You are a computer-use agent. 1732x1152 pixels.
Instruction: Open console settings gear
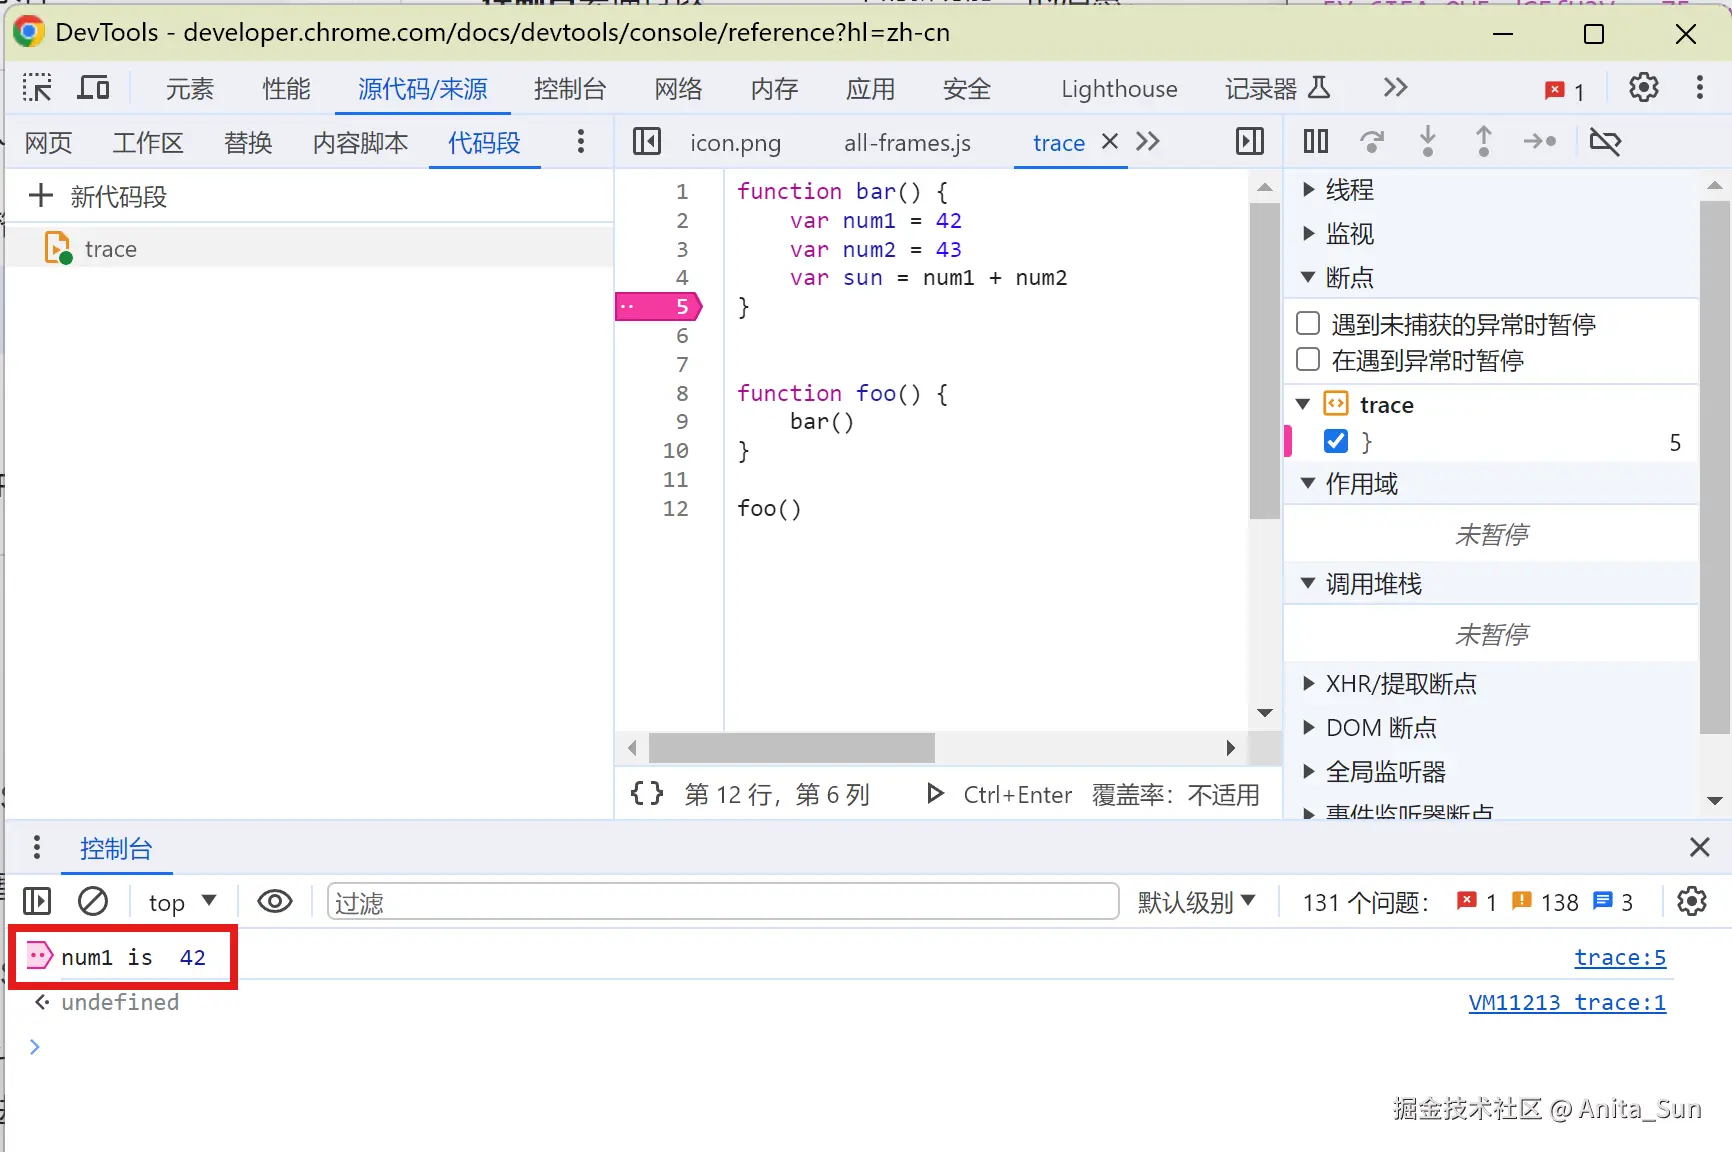click(x=1691, y=902)
